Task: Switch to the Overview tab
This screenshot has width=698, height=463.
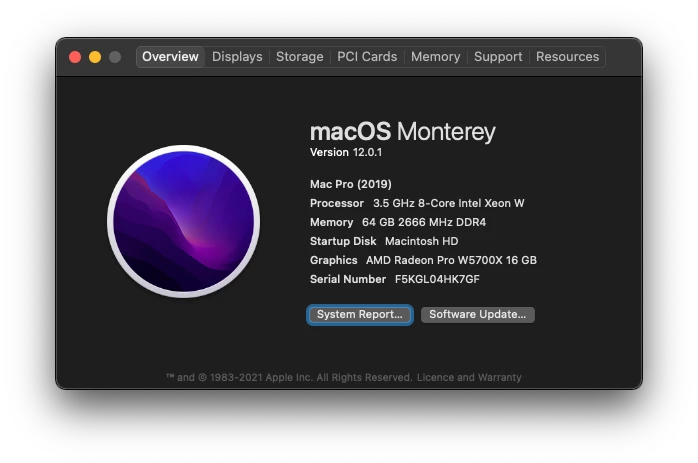Action: pyautogui.click(x=170, y=57)
